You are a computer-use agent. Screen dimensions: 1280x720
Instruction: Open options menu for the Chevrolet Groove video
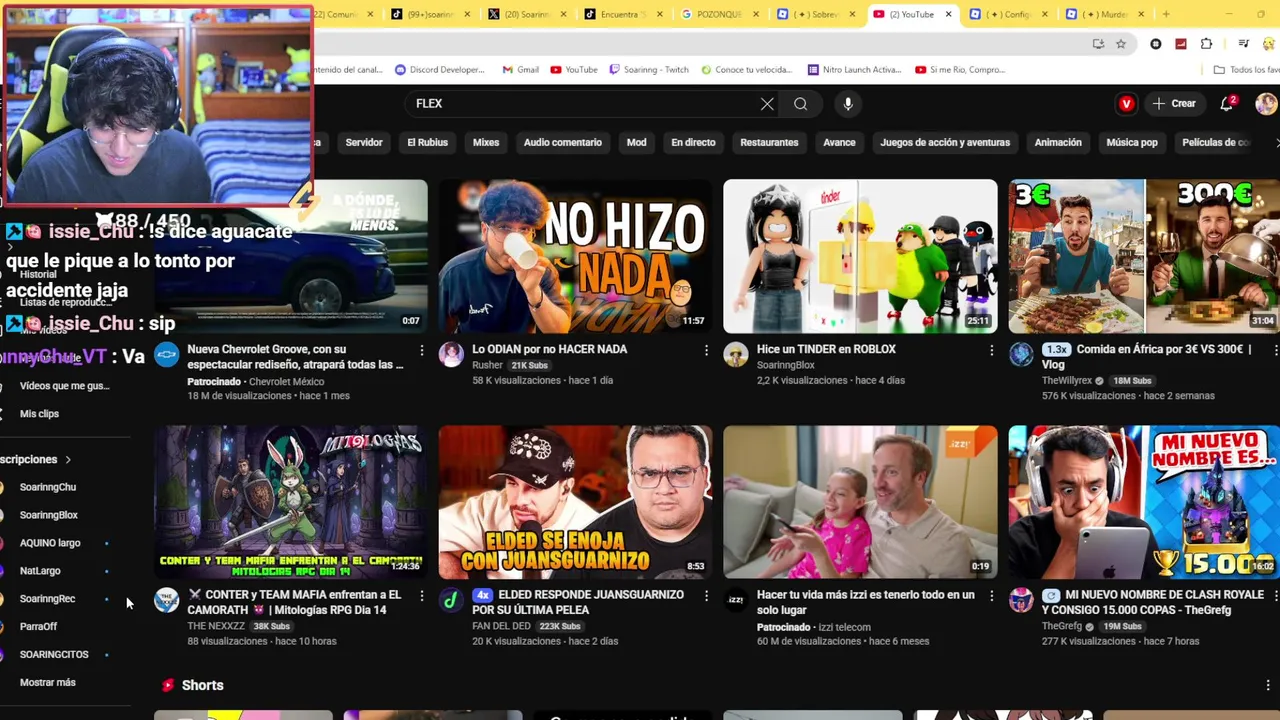[x=421, y=350]
